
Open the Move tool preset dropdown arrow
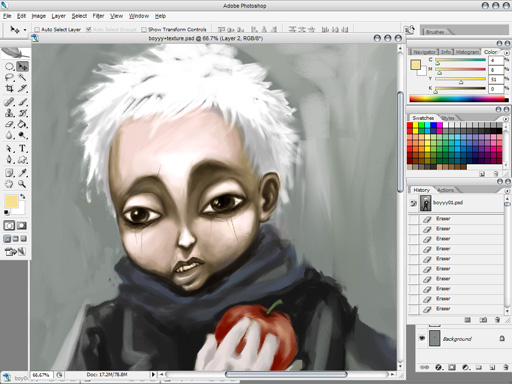(25, 30)
